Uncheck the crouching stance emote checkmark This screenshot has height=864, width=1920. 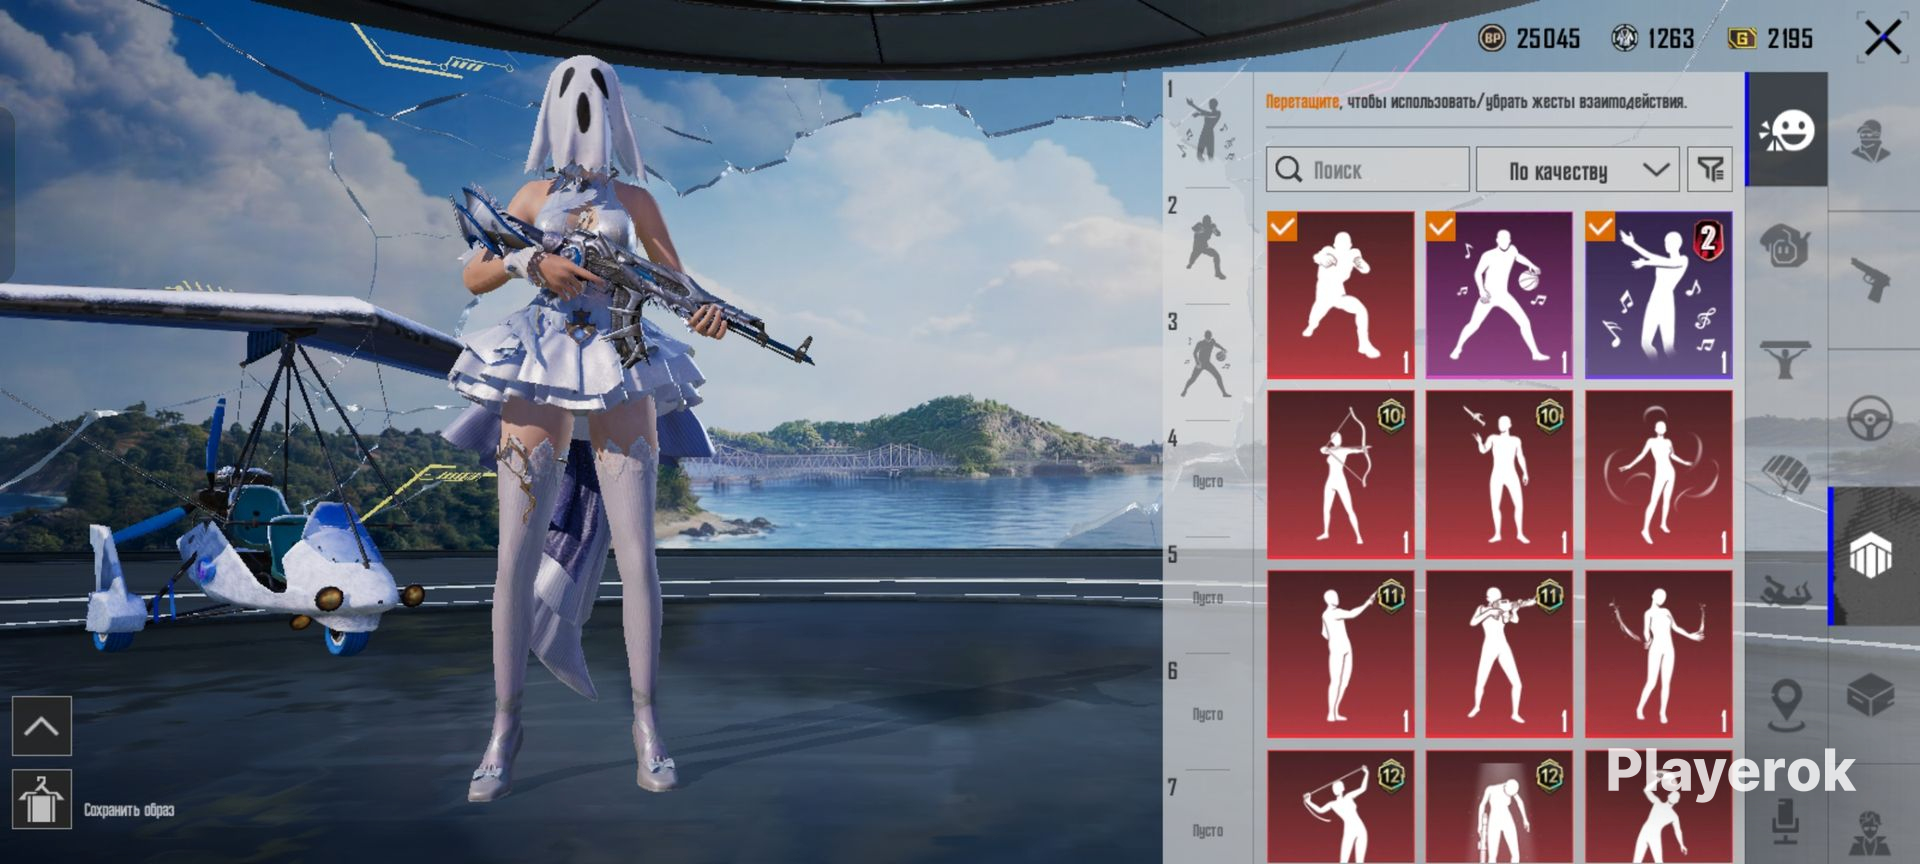click(1282, 227)
